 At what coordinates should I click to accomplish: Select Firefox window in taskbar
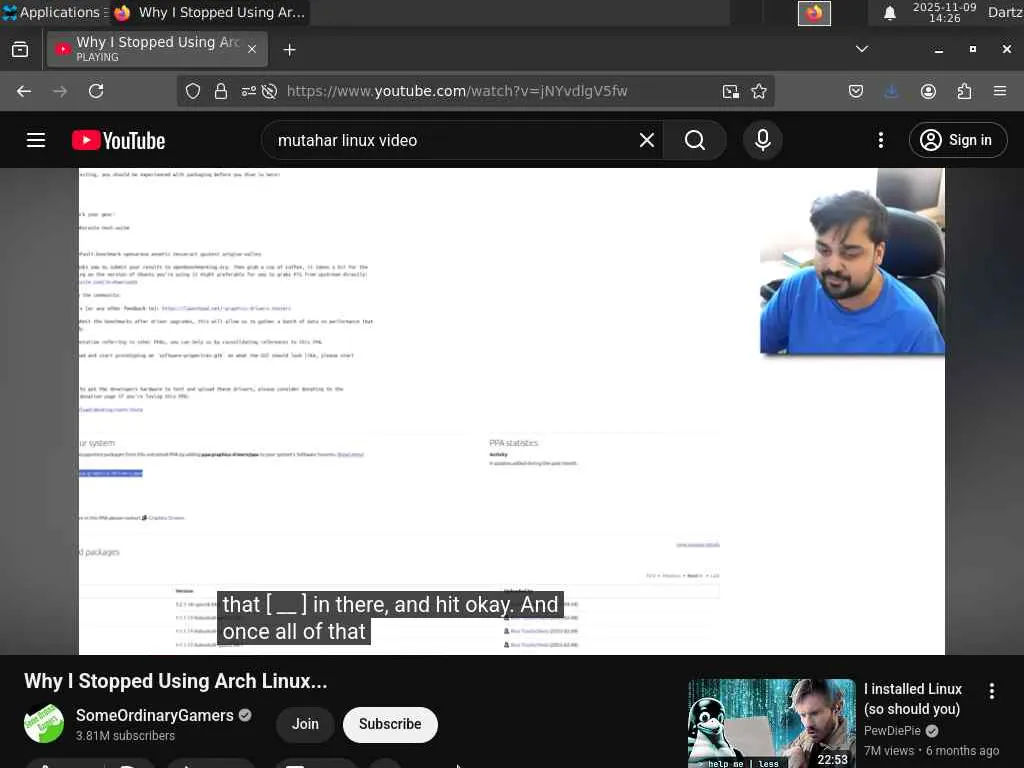[x=210, y=12]
